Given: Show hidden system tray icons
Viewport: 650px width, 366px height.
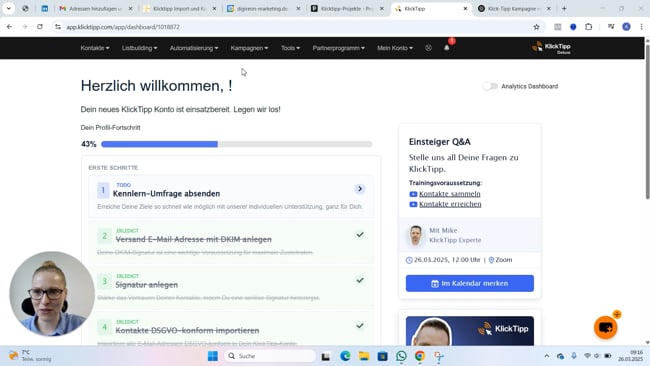Looking at the screenshot, I should coord(547,356).
